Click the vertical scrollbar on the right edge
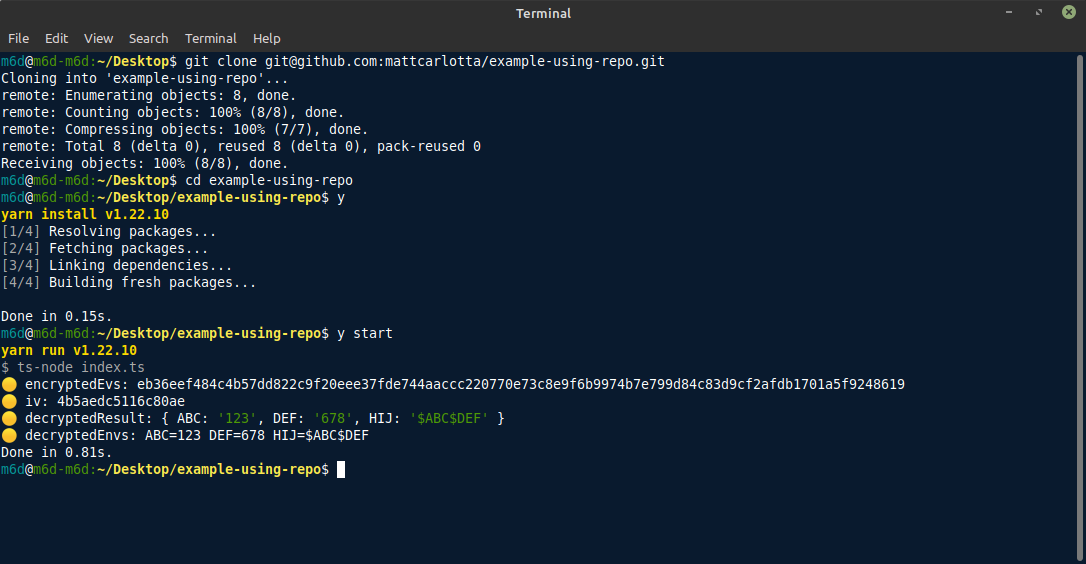The width and height of the screenshot is (1086, 564). coord(1080,308)
